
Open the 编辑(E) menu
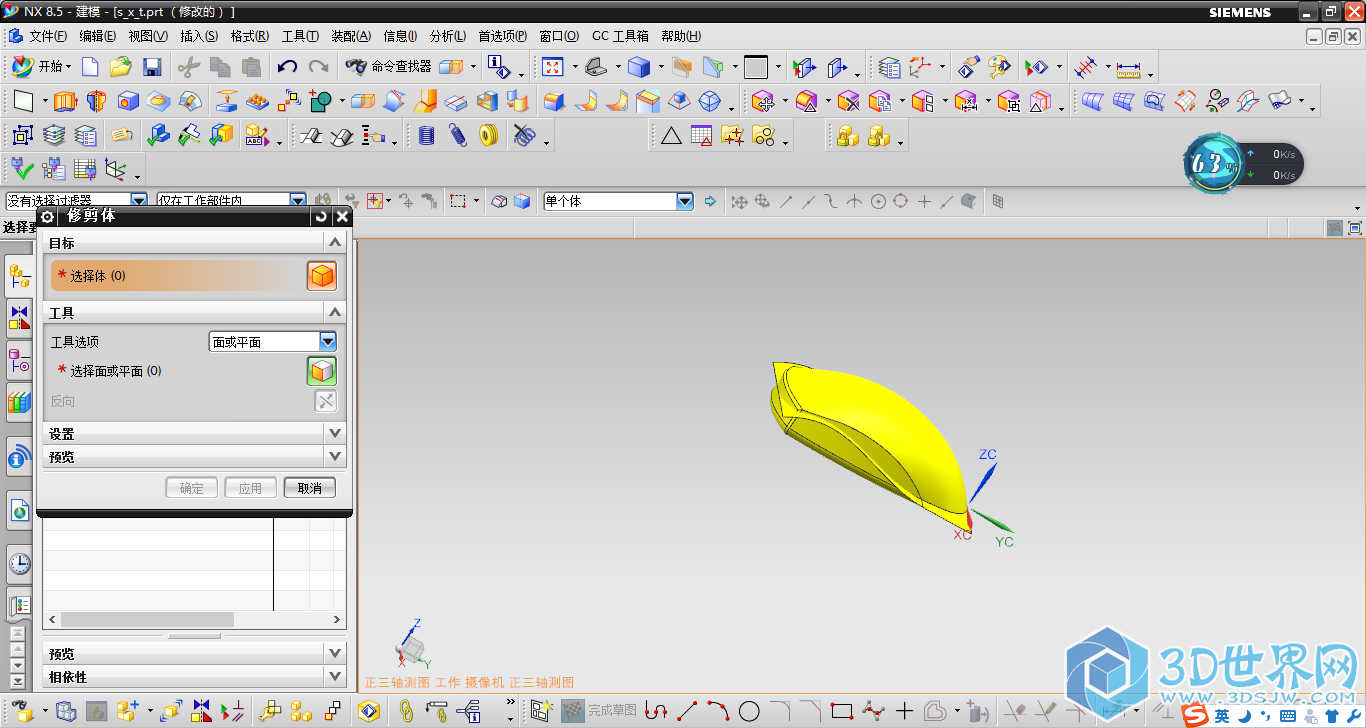(97, 36)
